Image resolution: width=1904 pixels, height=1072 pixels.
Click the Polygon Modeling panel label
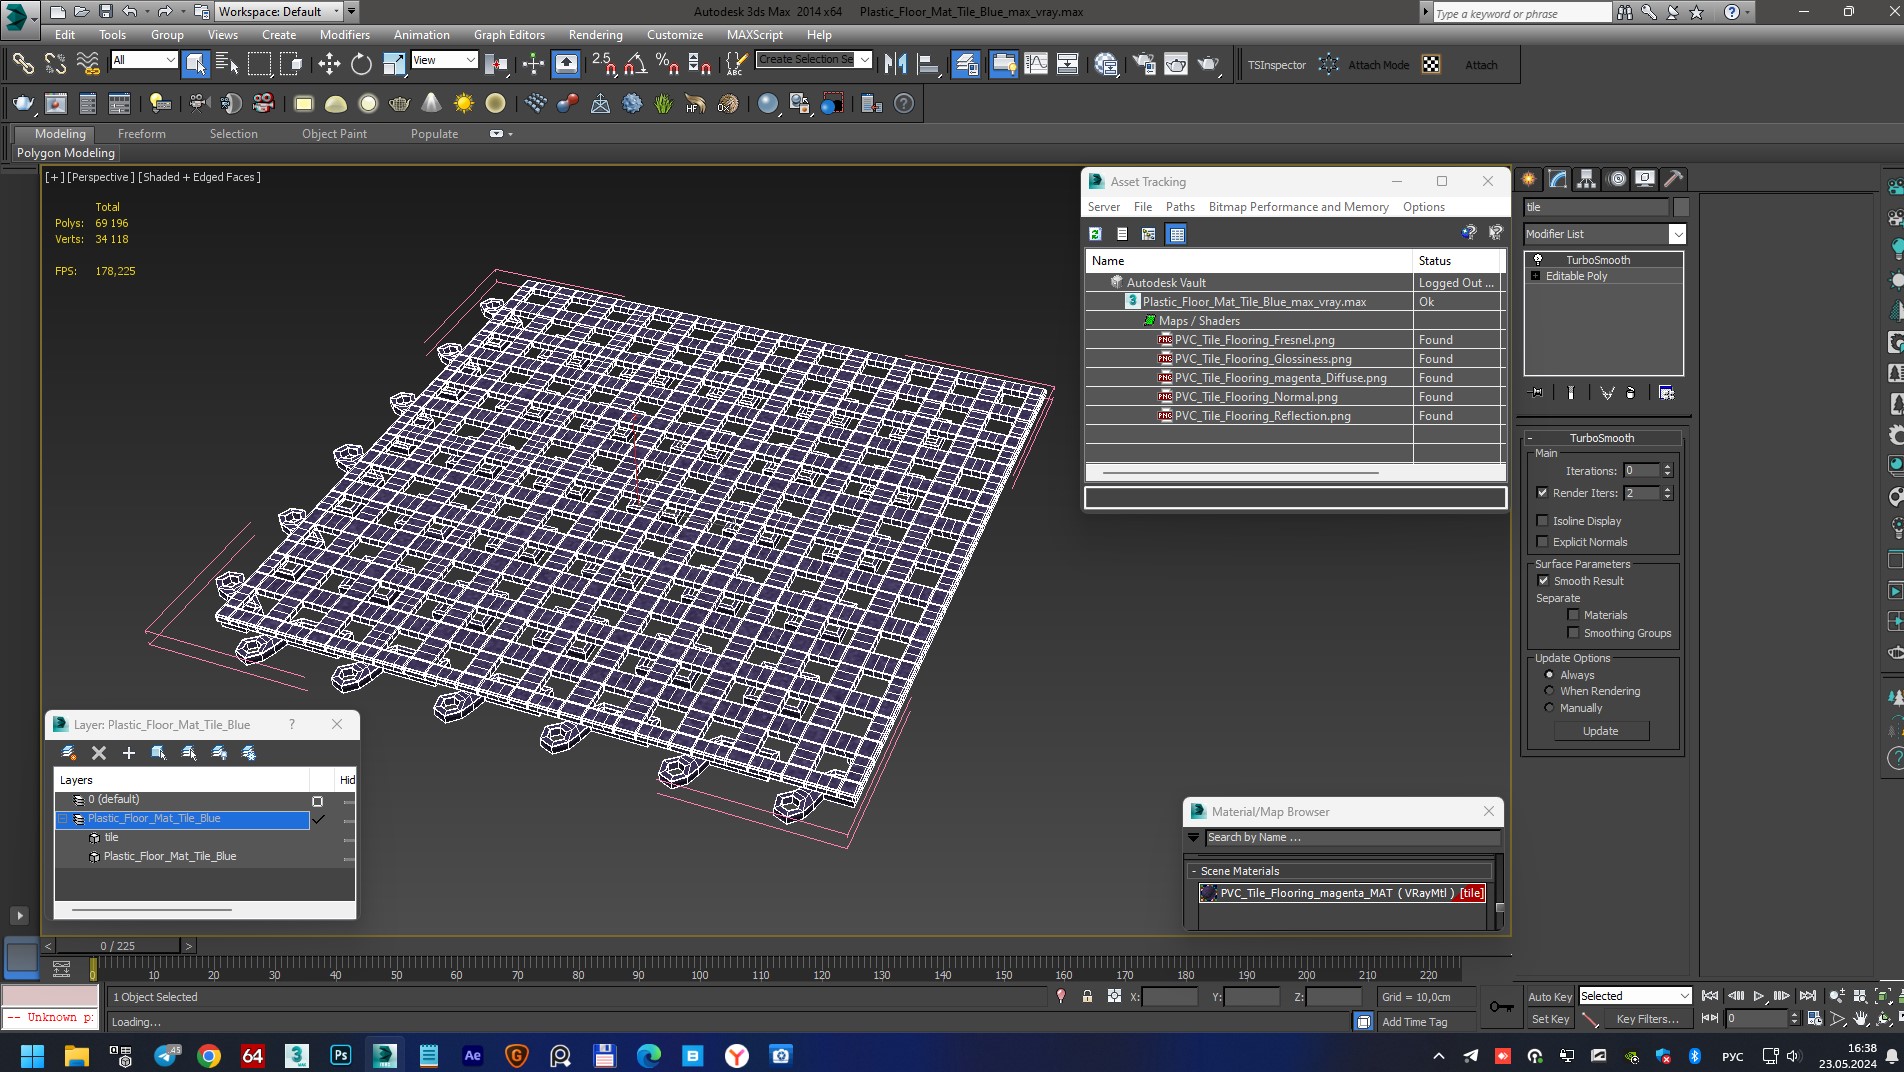66,153
